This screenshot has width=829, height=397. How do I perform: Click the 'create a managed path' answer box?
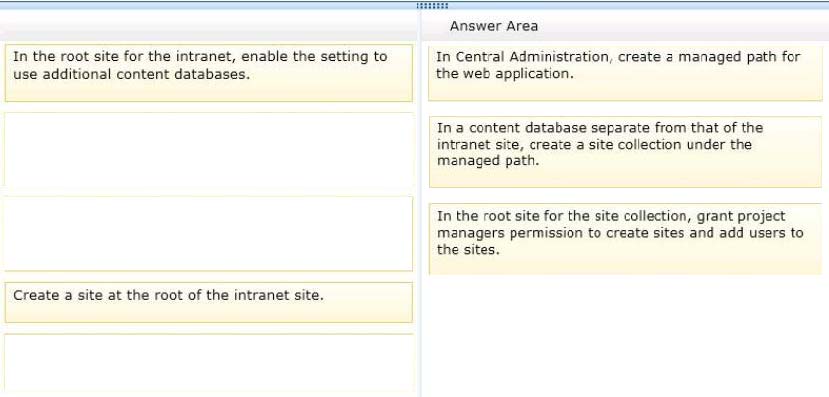[x=625, y=72]
